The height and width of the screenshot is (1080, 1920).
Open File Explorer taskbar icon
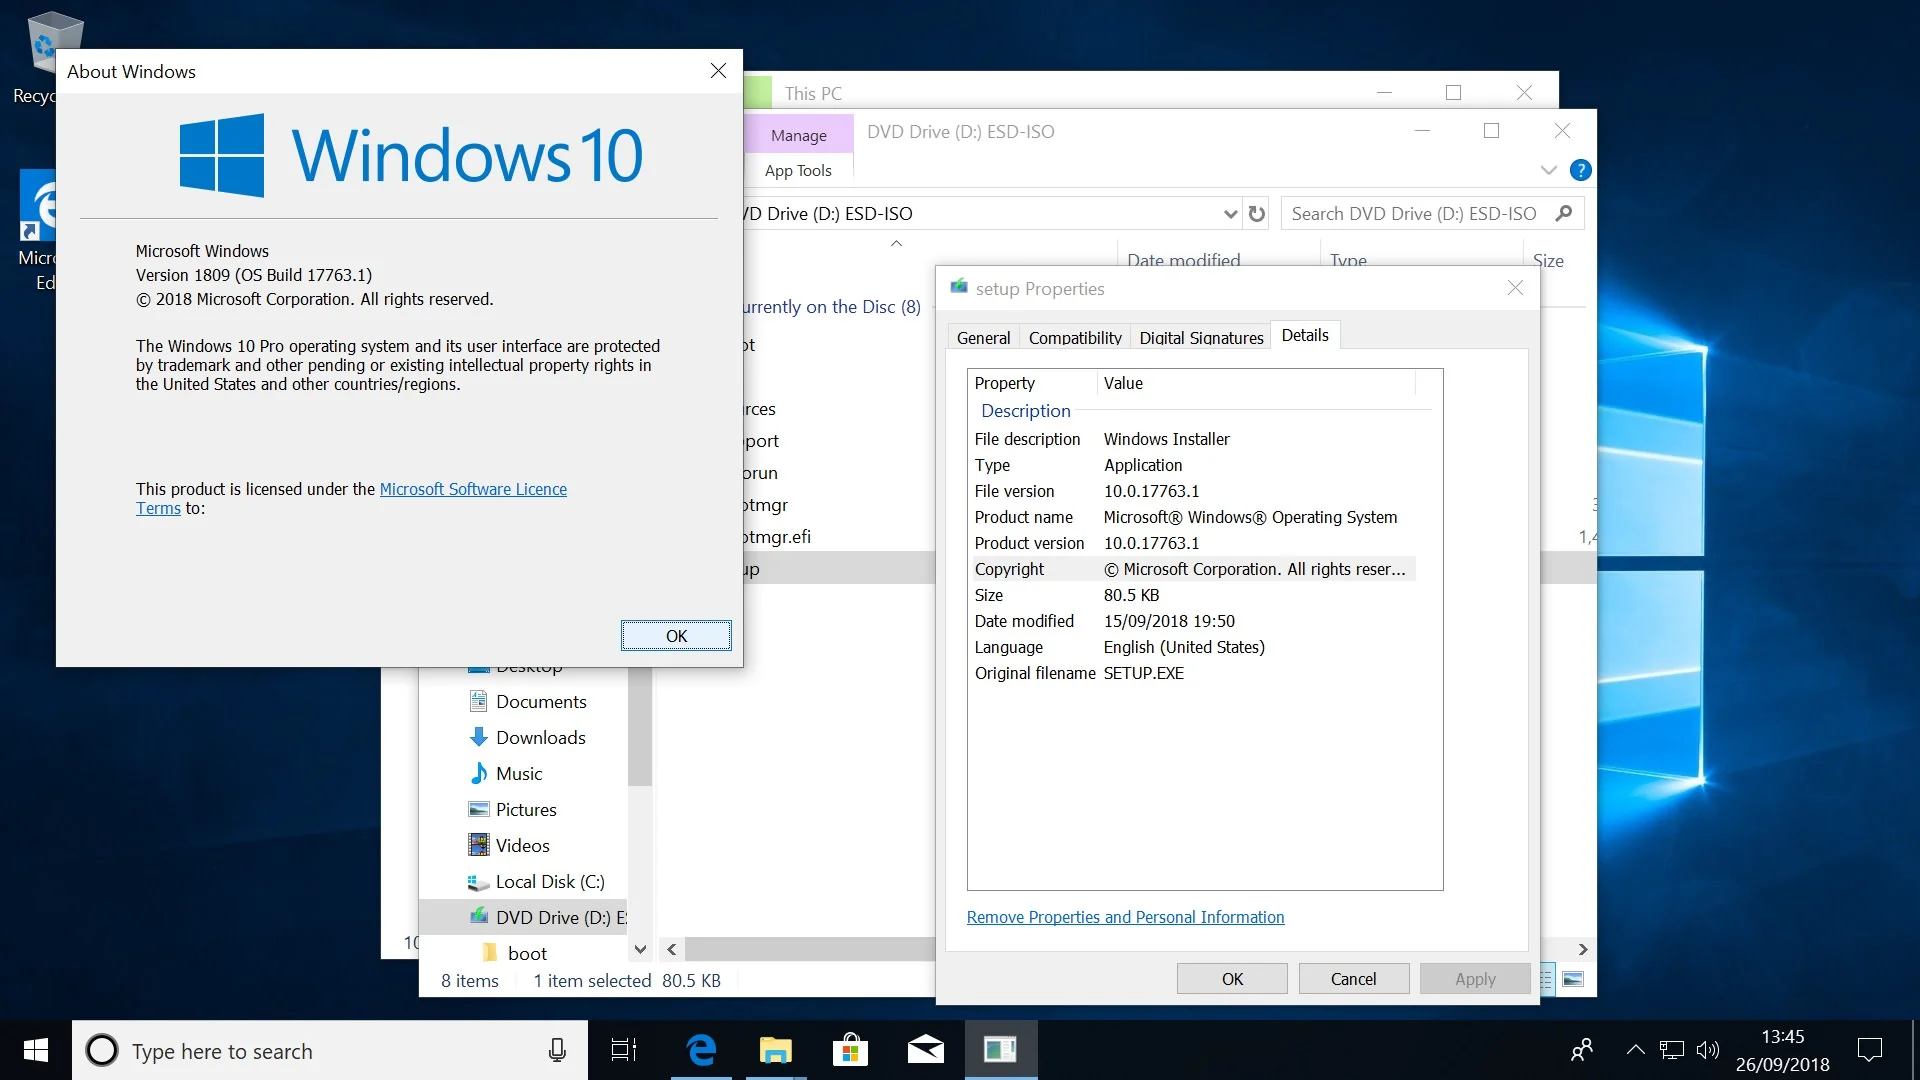[776, 1050]
